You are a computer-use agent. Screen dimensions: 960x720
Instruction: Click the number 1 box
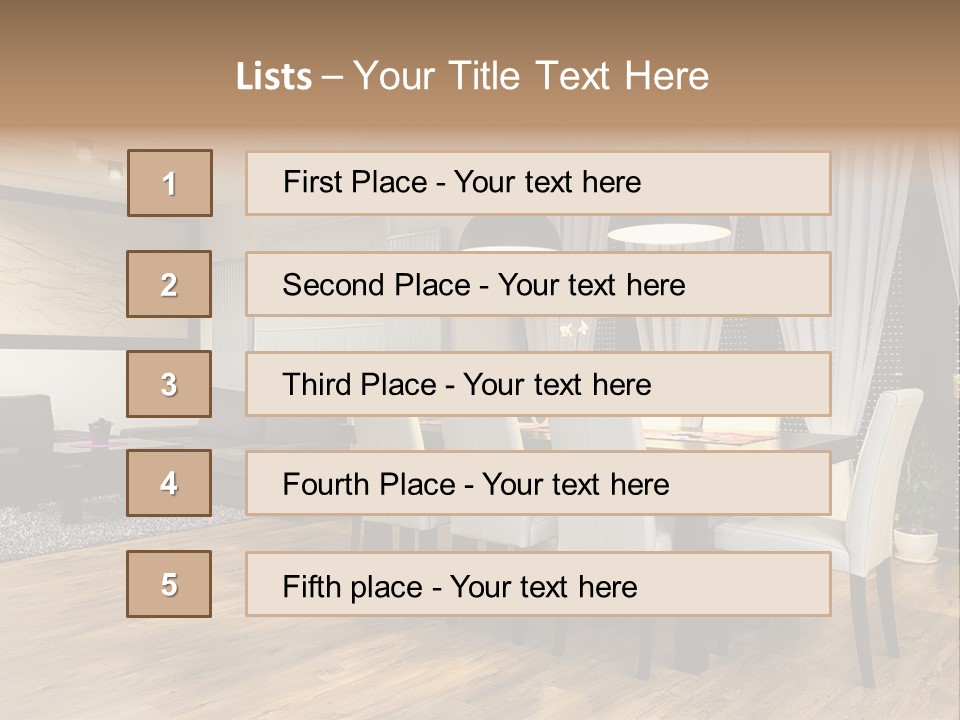tap(170, 183)
